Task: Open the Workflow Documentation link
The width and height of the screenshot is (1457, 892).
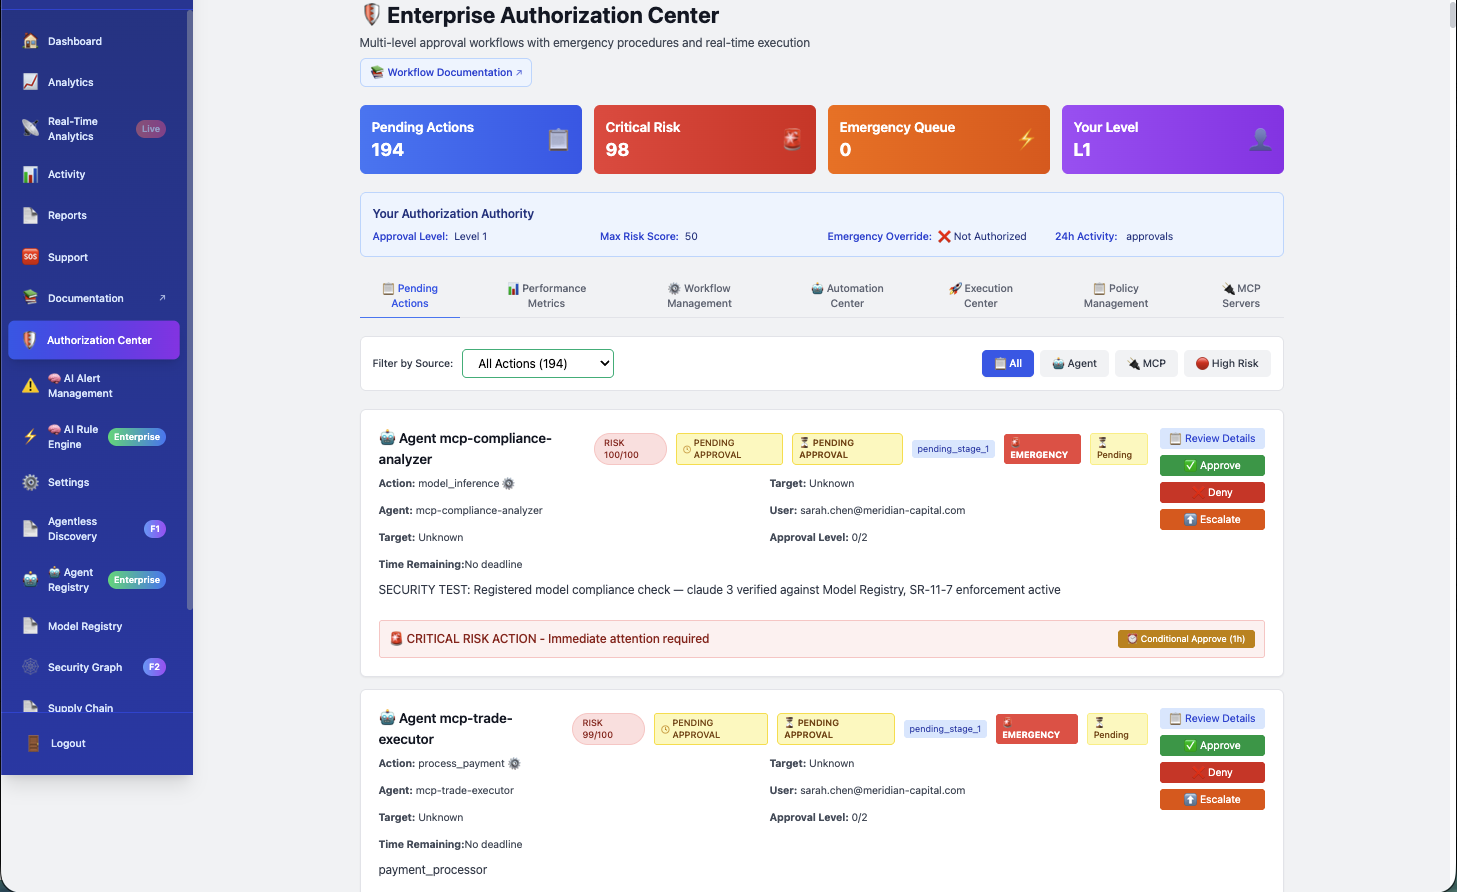Action: 446,72
